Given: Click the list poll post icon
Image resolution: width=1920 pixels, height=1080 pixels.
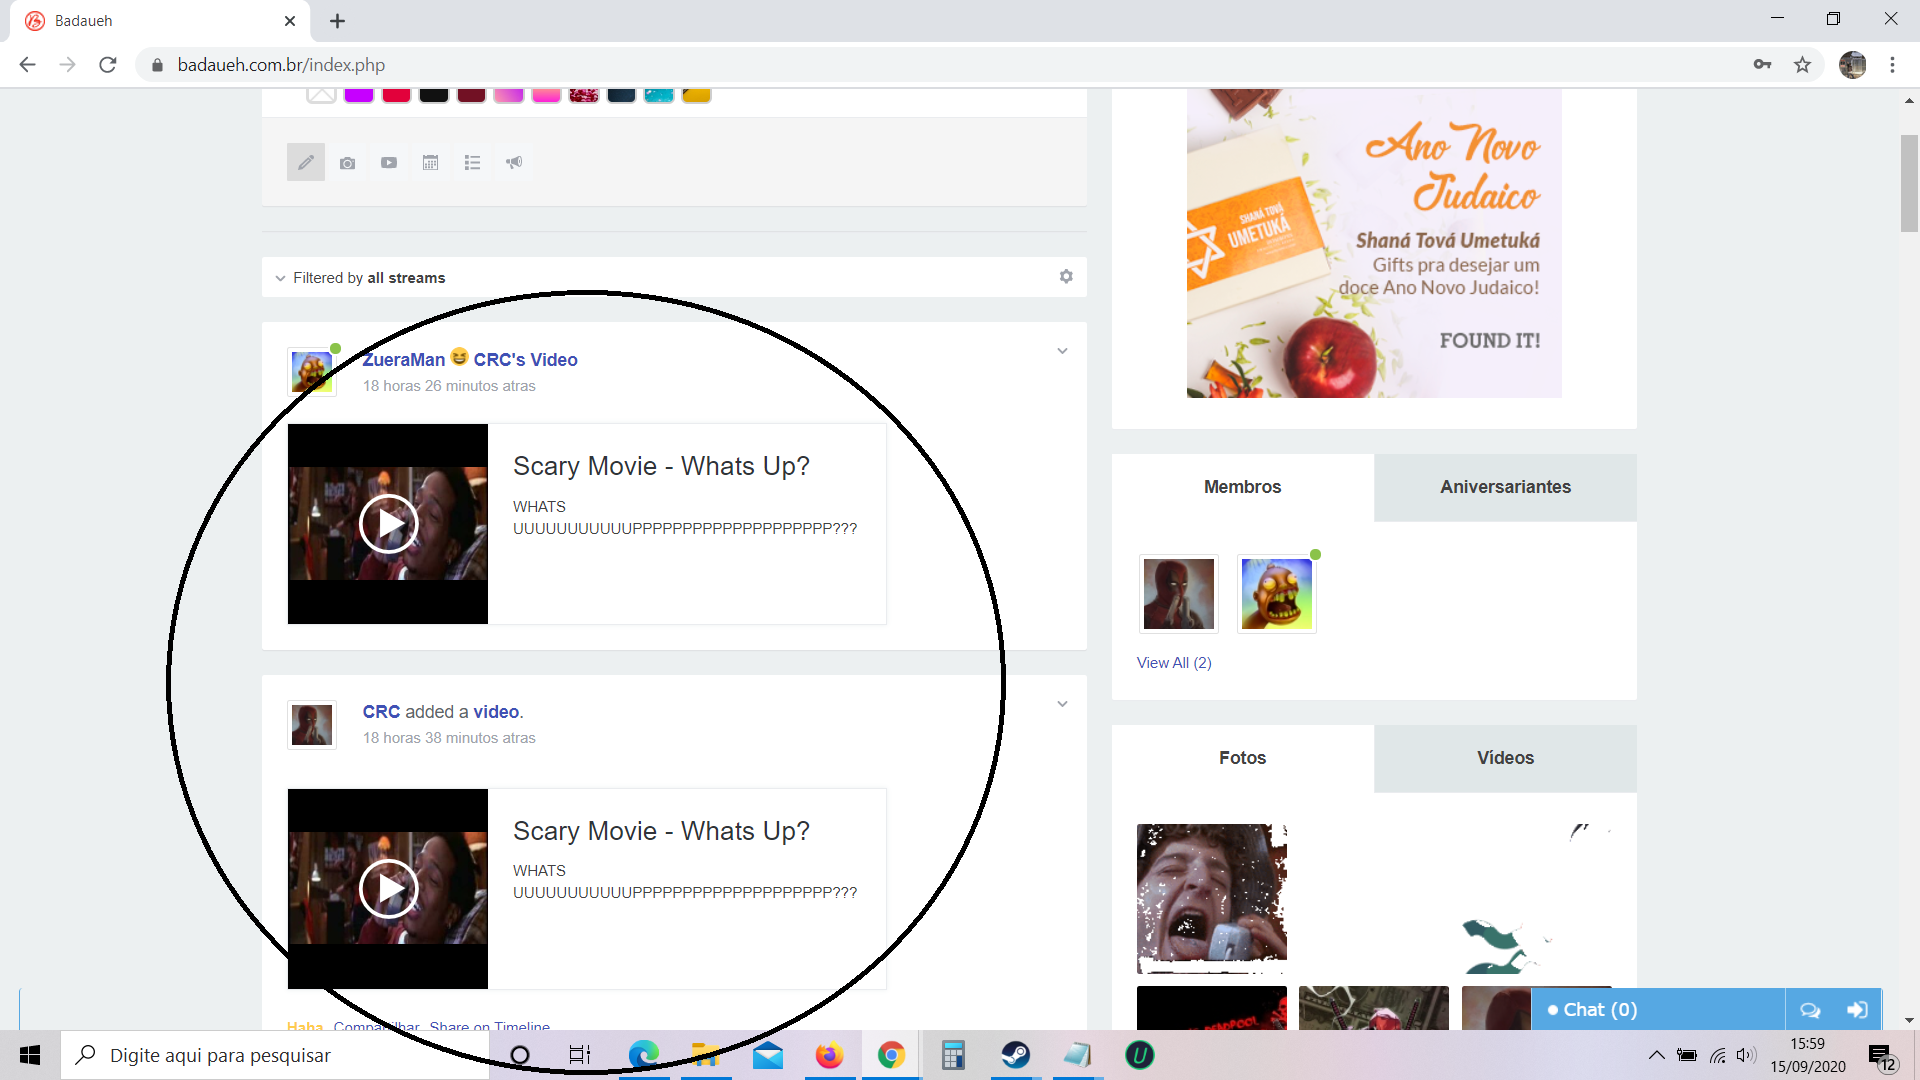Looking at the screenshot, I should pos(472,163).
